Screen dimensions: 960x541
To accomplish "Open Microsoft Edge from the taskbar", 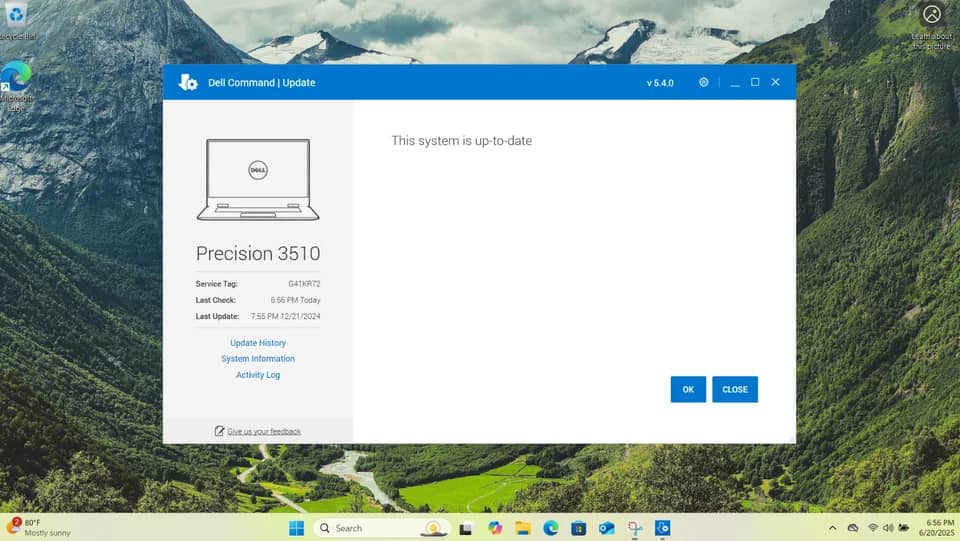I will [550, 528].
